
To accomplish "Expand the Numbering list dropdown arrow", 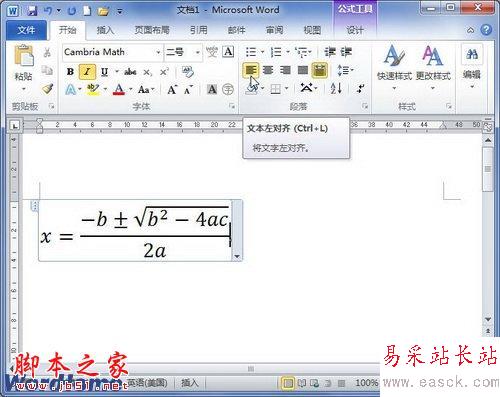I will point(288,52).
